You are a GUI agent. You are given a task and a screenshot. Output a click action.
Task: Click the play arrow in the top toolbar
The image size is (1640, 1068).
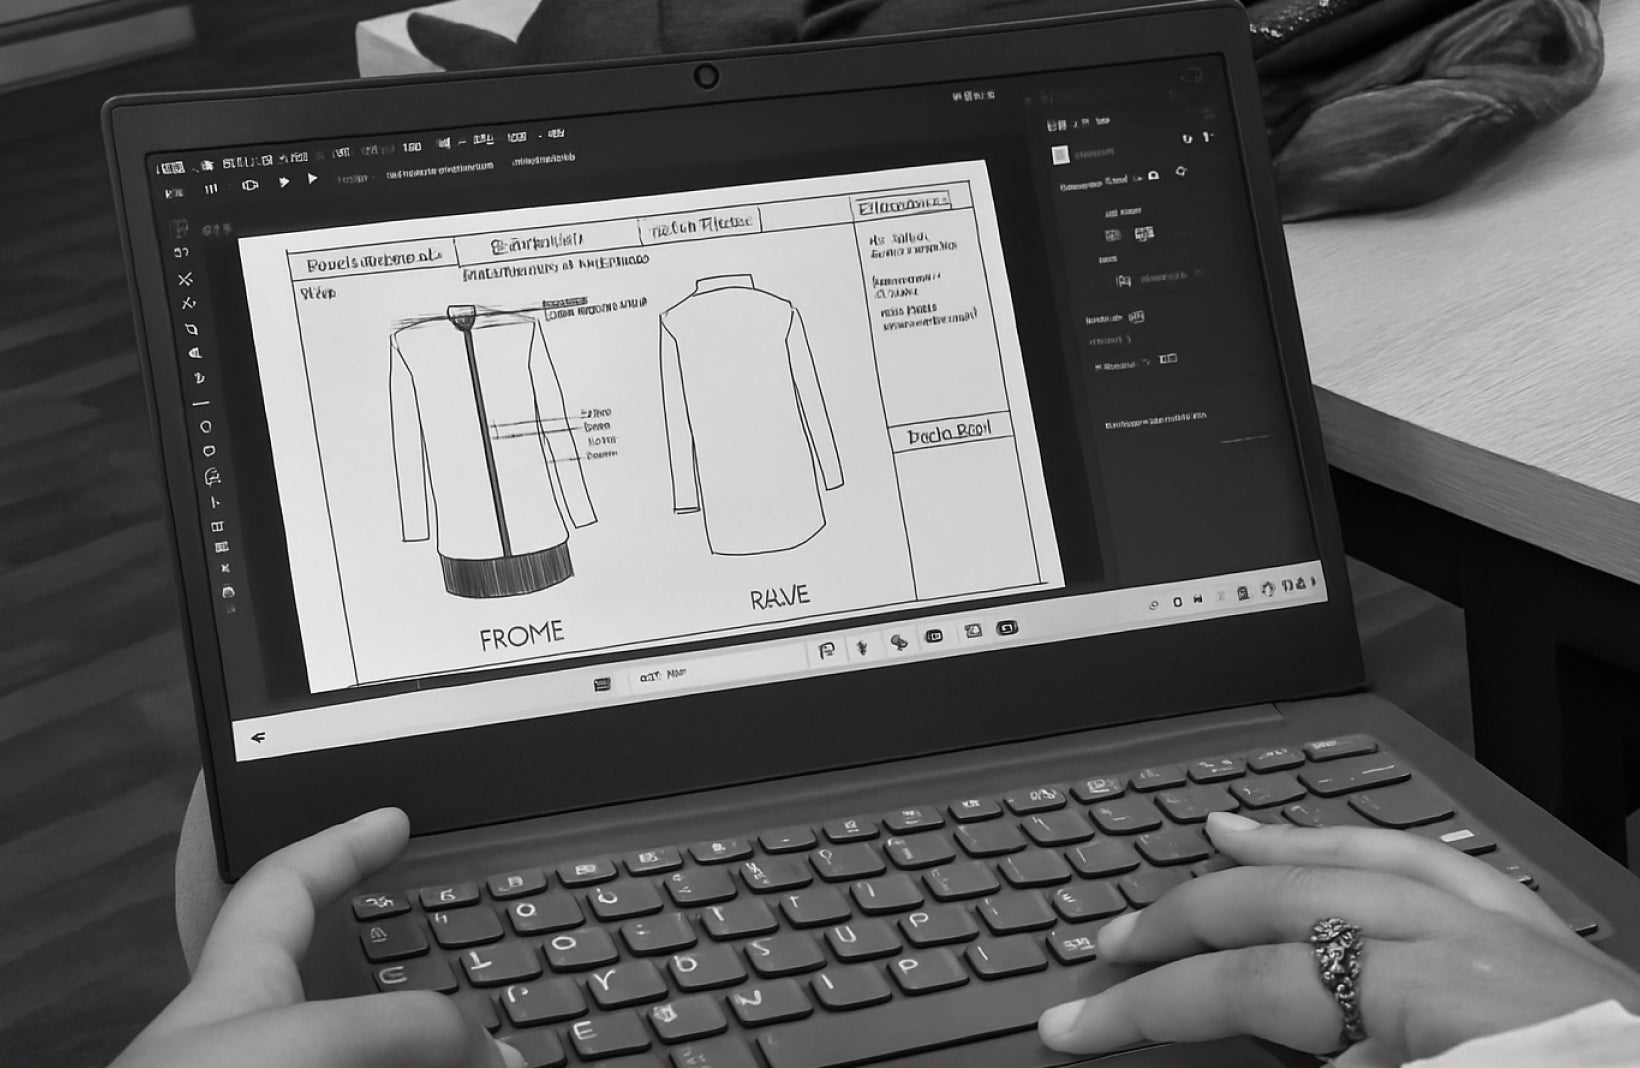coord(313,180)
